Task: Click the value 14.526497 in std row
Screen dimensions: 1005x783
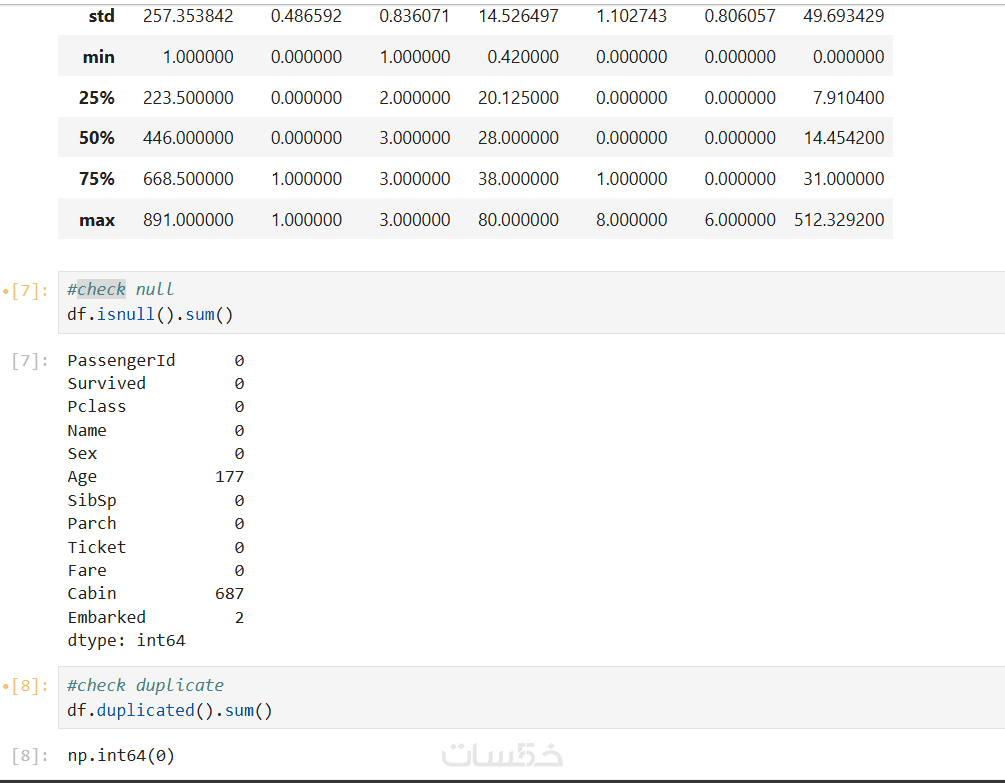Action: click(x=519, y=16)
